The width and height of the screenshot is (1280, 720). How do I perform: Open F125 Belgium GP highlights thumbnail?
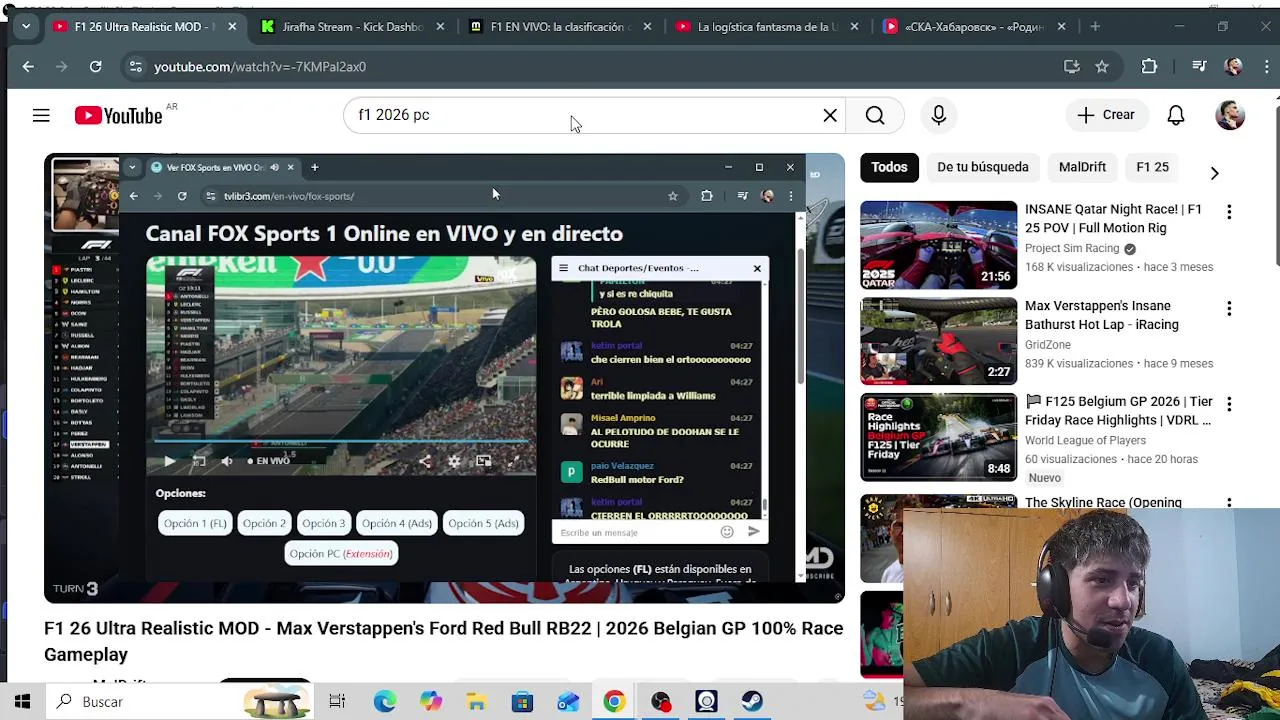click(x=938, y=437)
